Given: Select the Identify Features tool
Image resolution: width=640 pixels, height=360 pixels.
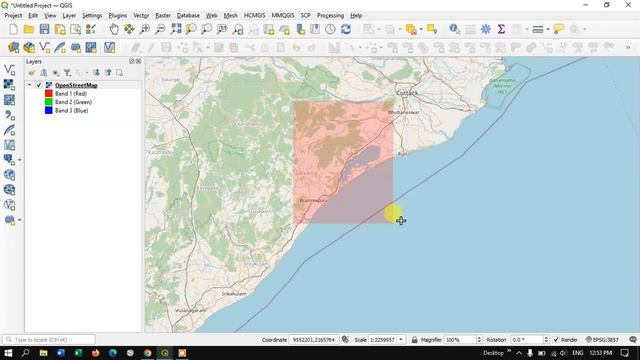Looking at the screenshot, I should pyautogui.click(x=454, y=29).
